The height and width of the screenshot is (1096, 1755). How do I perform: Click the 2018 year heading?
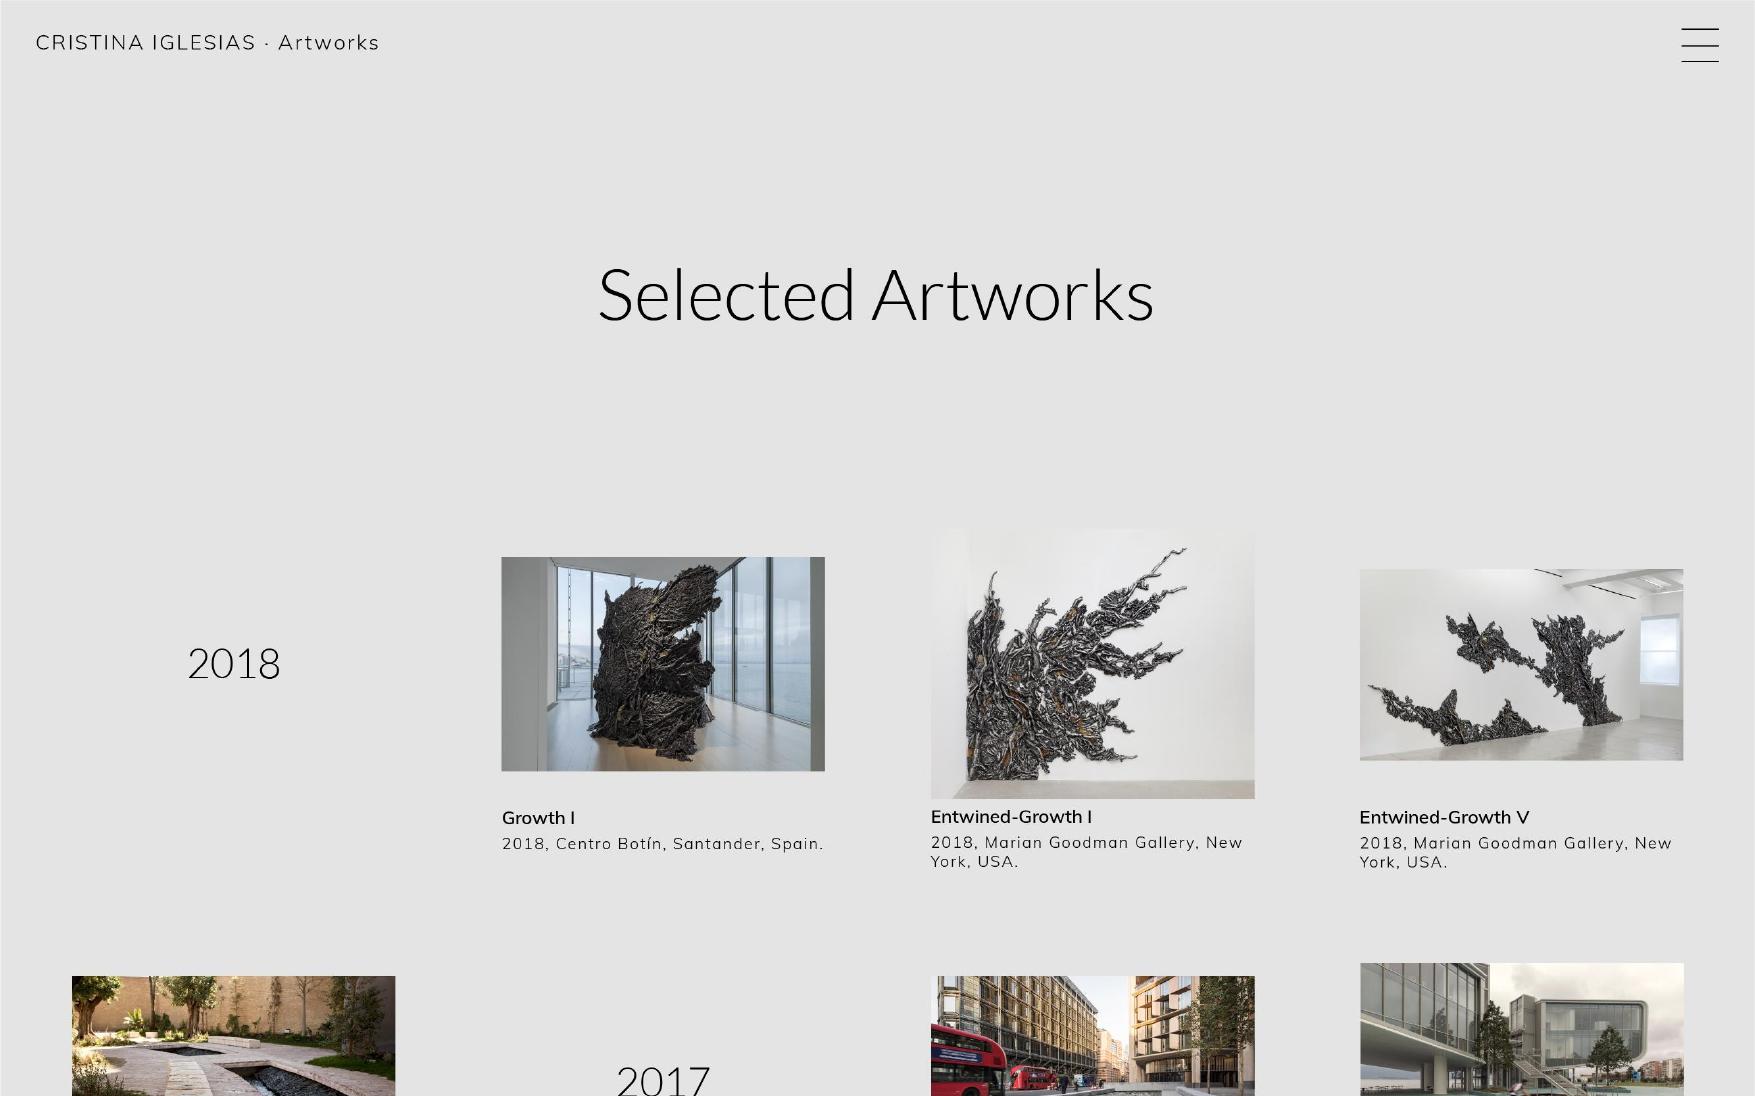pyautogui.click(x=234, y=664)
